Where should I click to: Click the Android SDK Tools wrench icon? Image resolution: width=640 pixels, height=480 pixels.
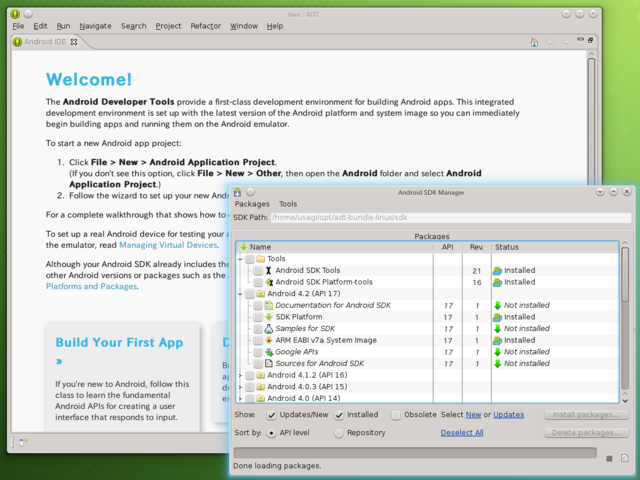point(269,270)
